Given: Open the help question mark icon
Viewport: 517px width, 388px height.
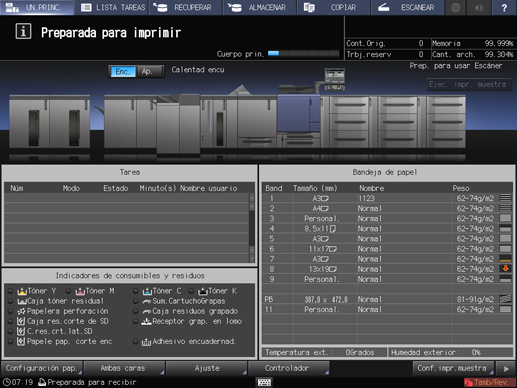Looking at the screenshot, I should [x=504, y=7].
